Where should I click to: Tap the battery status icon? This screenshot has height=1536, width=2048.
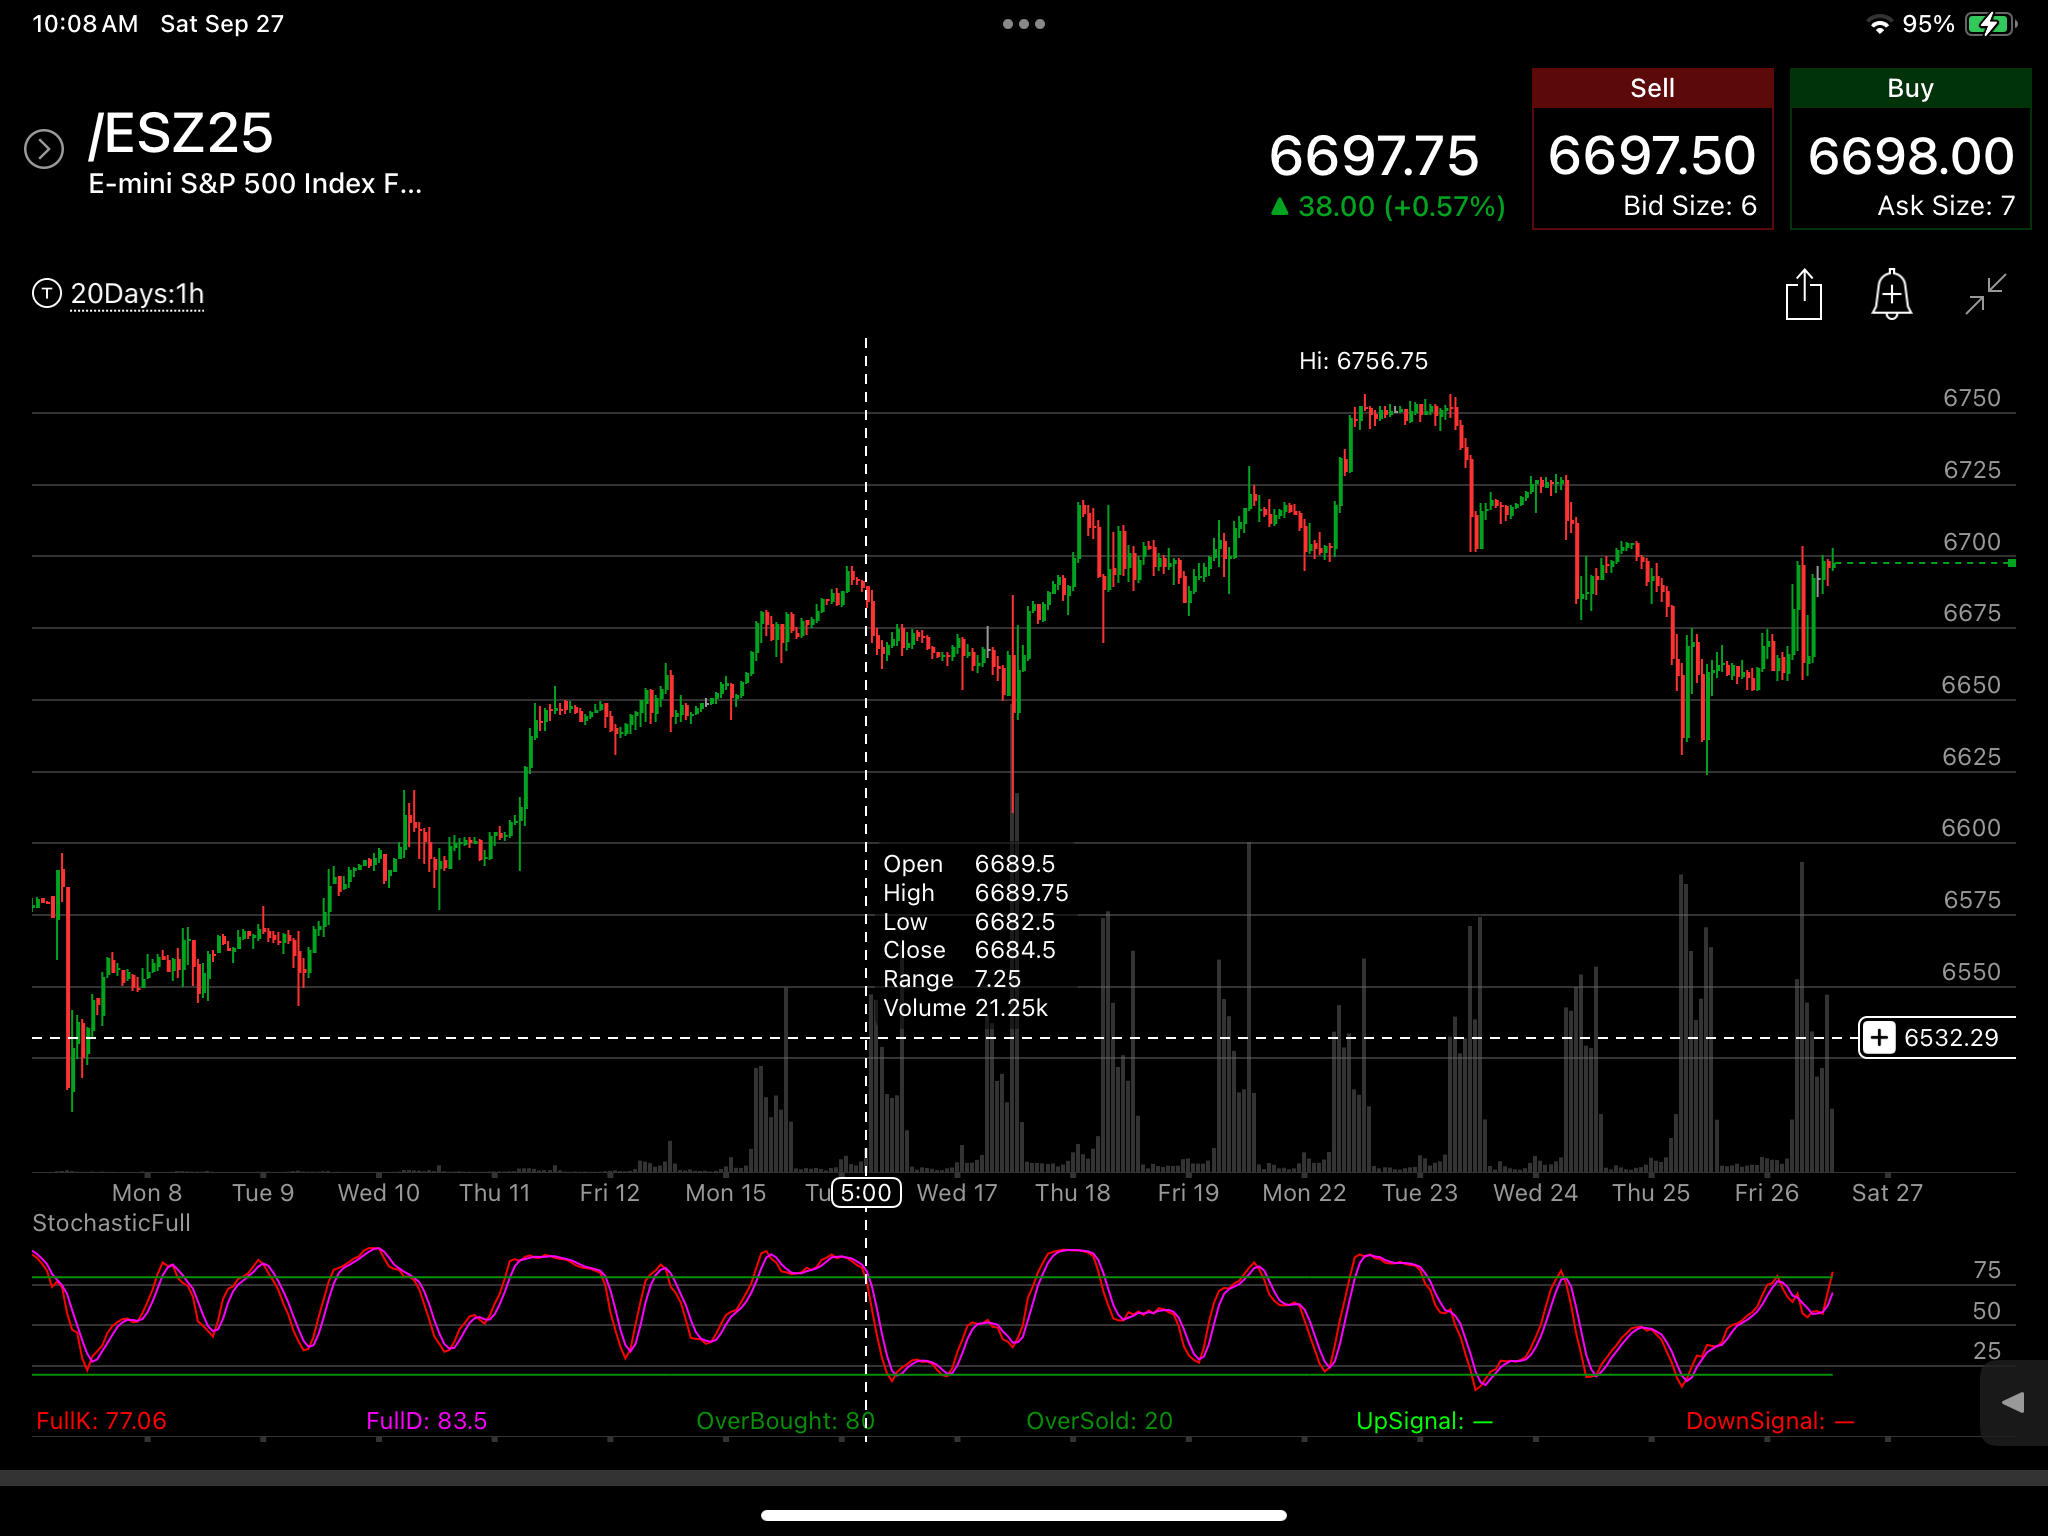click(x=1991, y=24)
